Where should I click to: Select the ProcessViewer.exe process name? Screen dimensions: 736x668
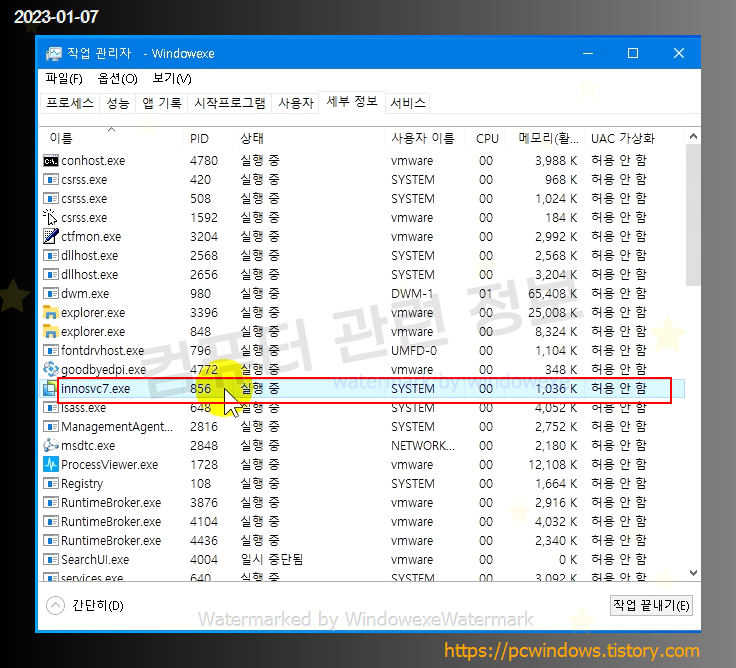coord(109,465)
